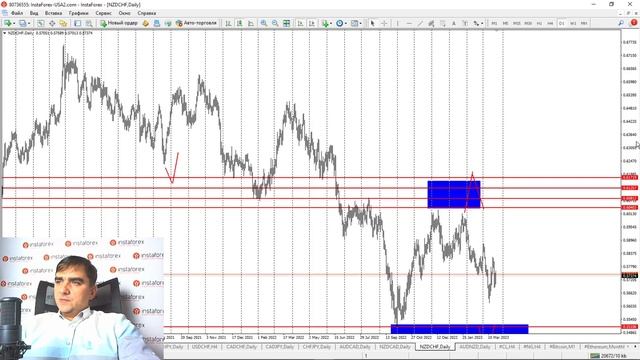Viewport: 640px width, 360px height.
Task: Switch to AUDCAD,Daily chart tab
Action: (355, 347)
